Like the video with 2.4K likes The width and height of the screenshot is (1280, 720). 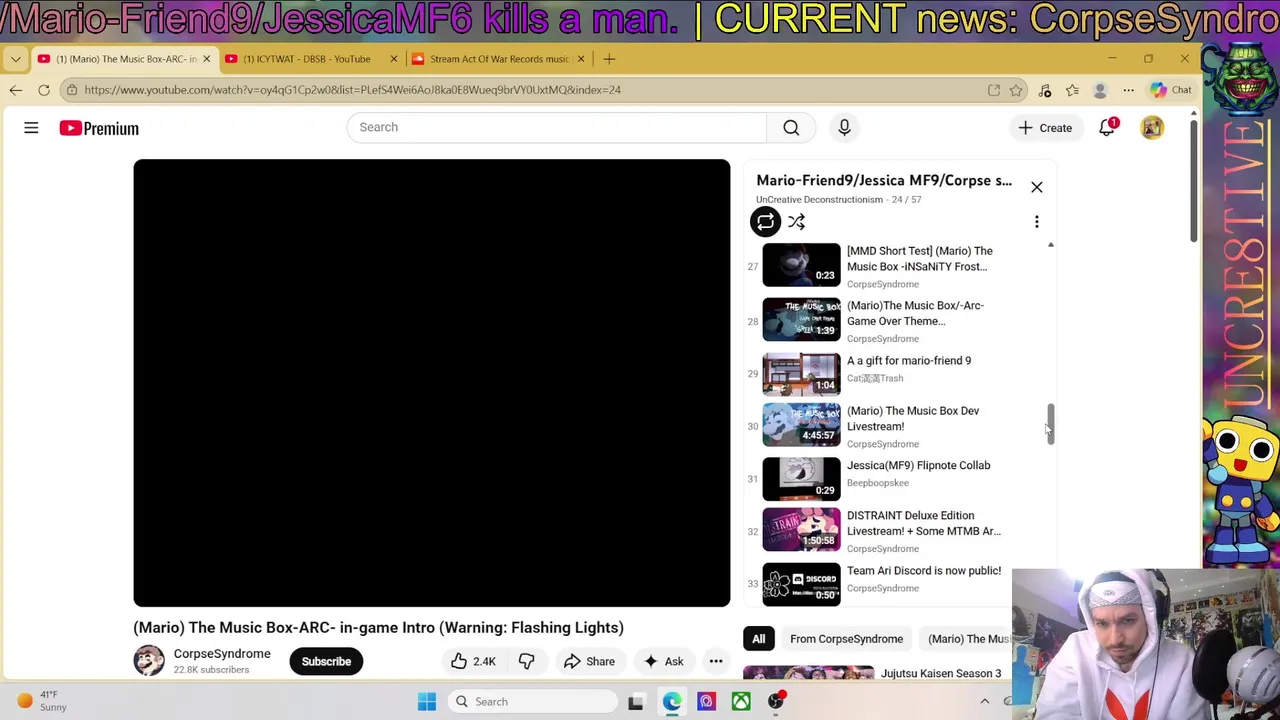click(x=472, y=661)
